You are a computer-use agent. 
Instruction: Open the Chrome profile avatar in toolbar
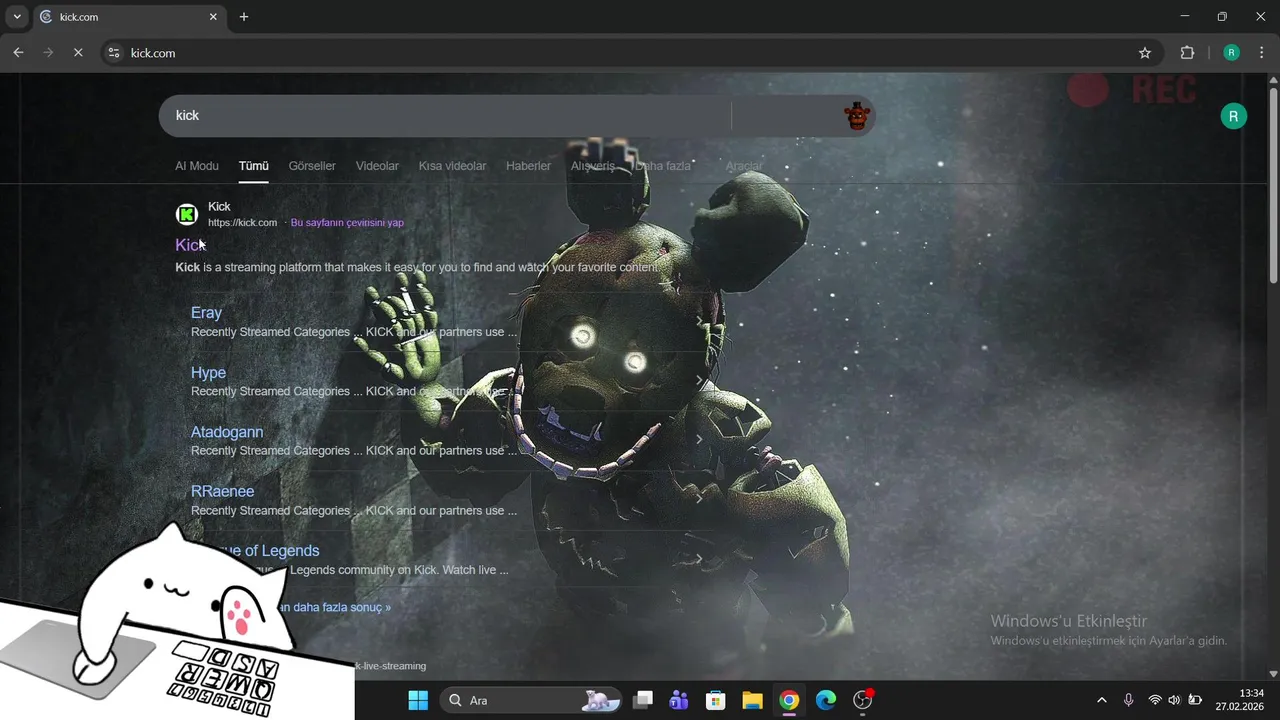tap(1231, 53)
